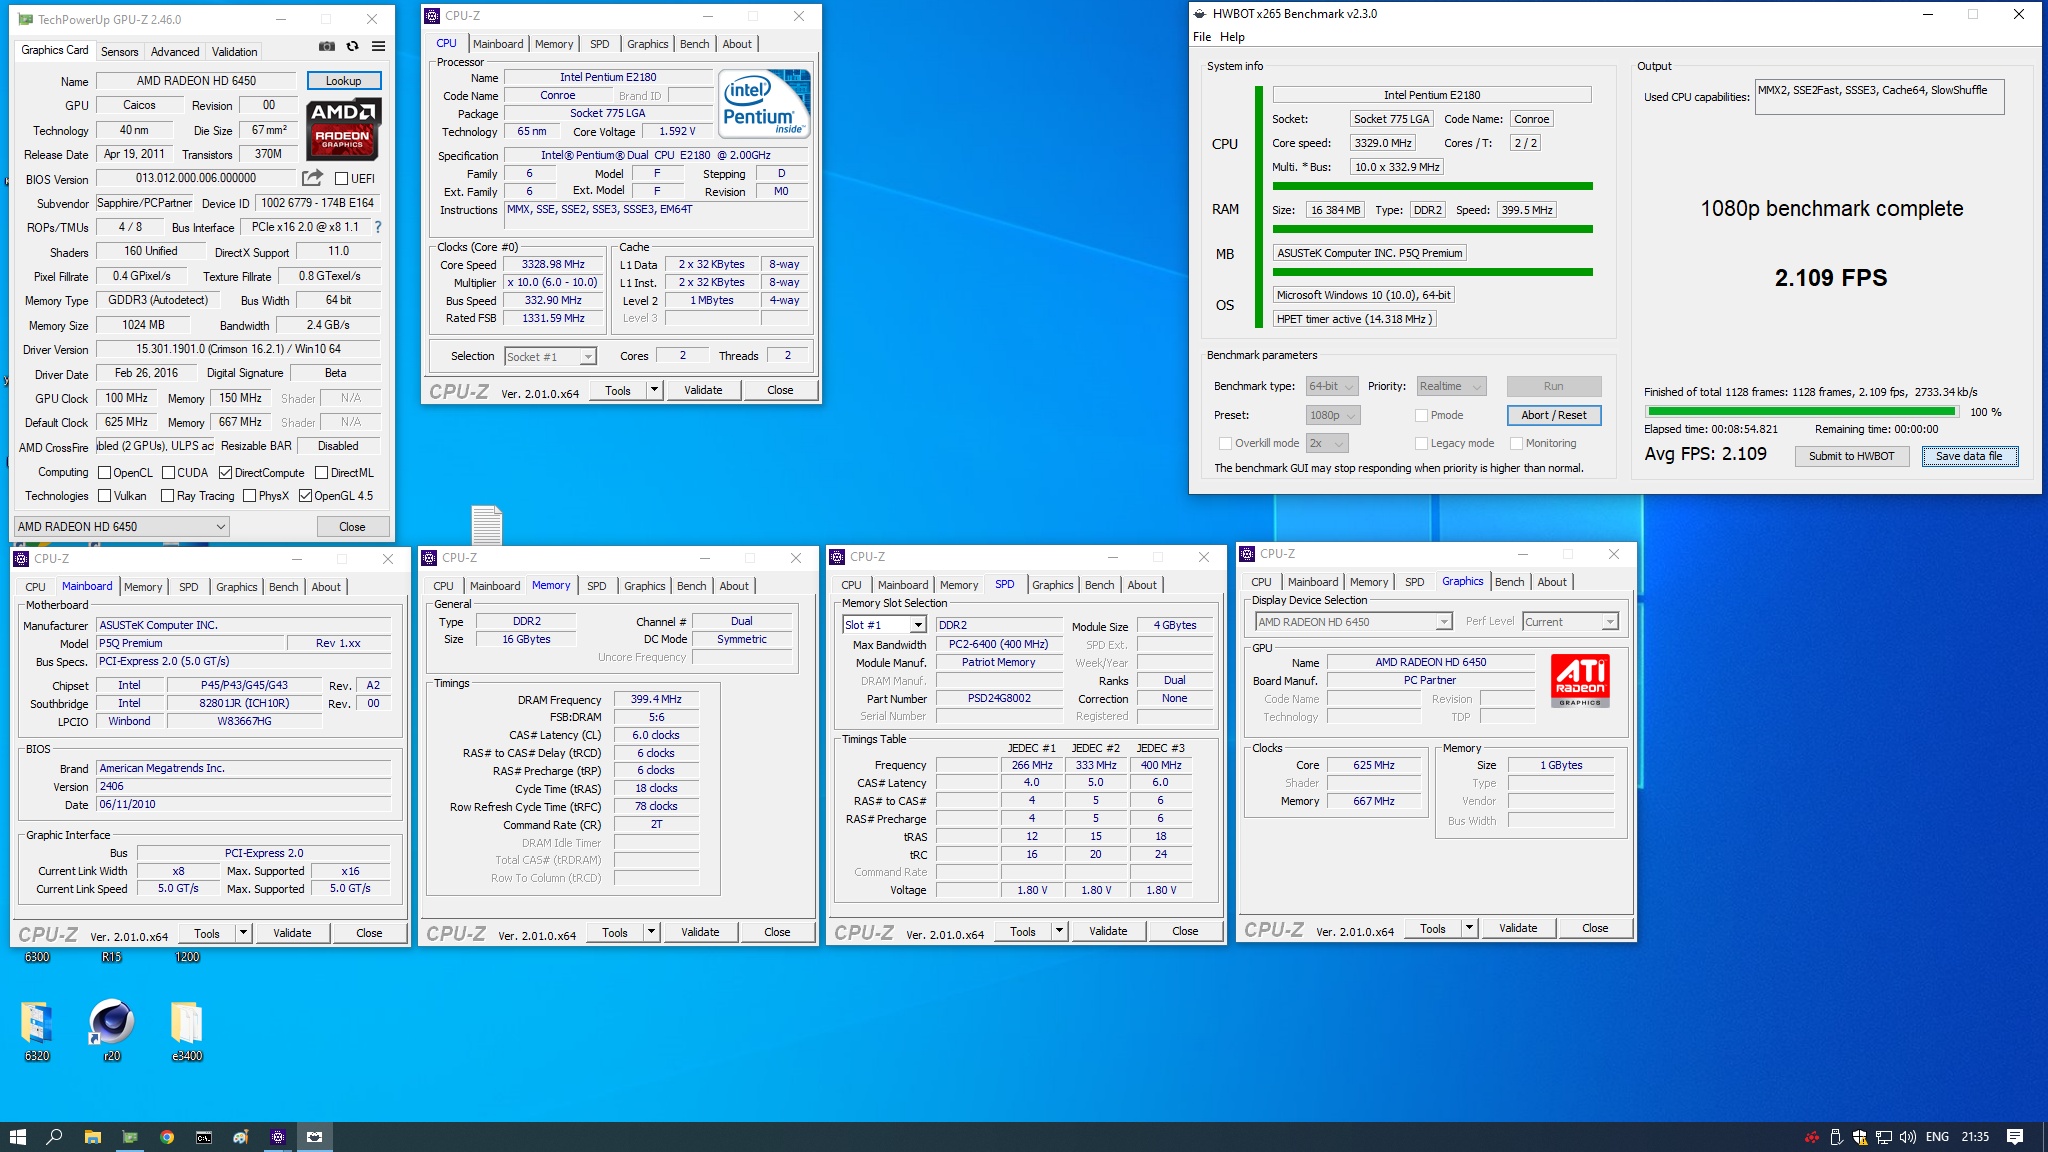Open Command Prompt taskbar icon
This screenshot has height=1152, width=2048.
[x=204, y=1137]
